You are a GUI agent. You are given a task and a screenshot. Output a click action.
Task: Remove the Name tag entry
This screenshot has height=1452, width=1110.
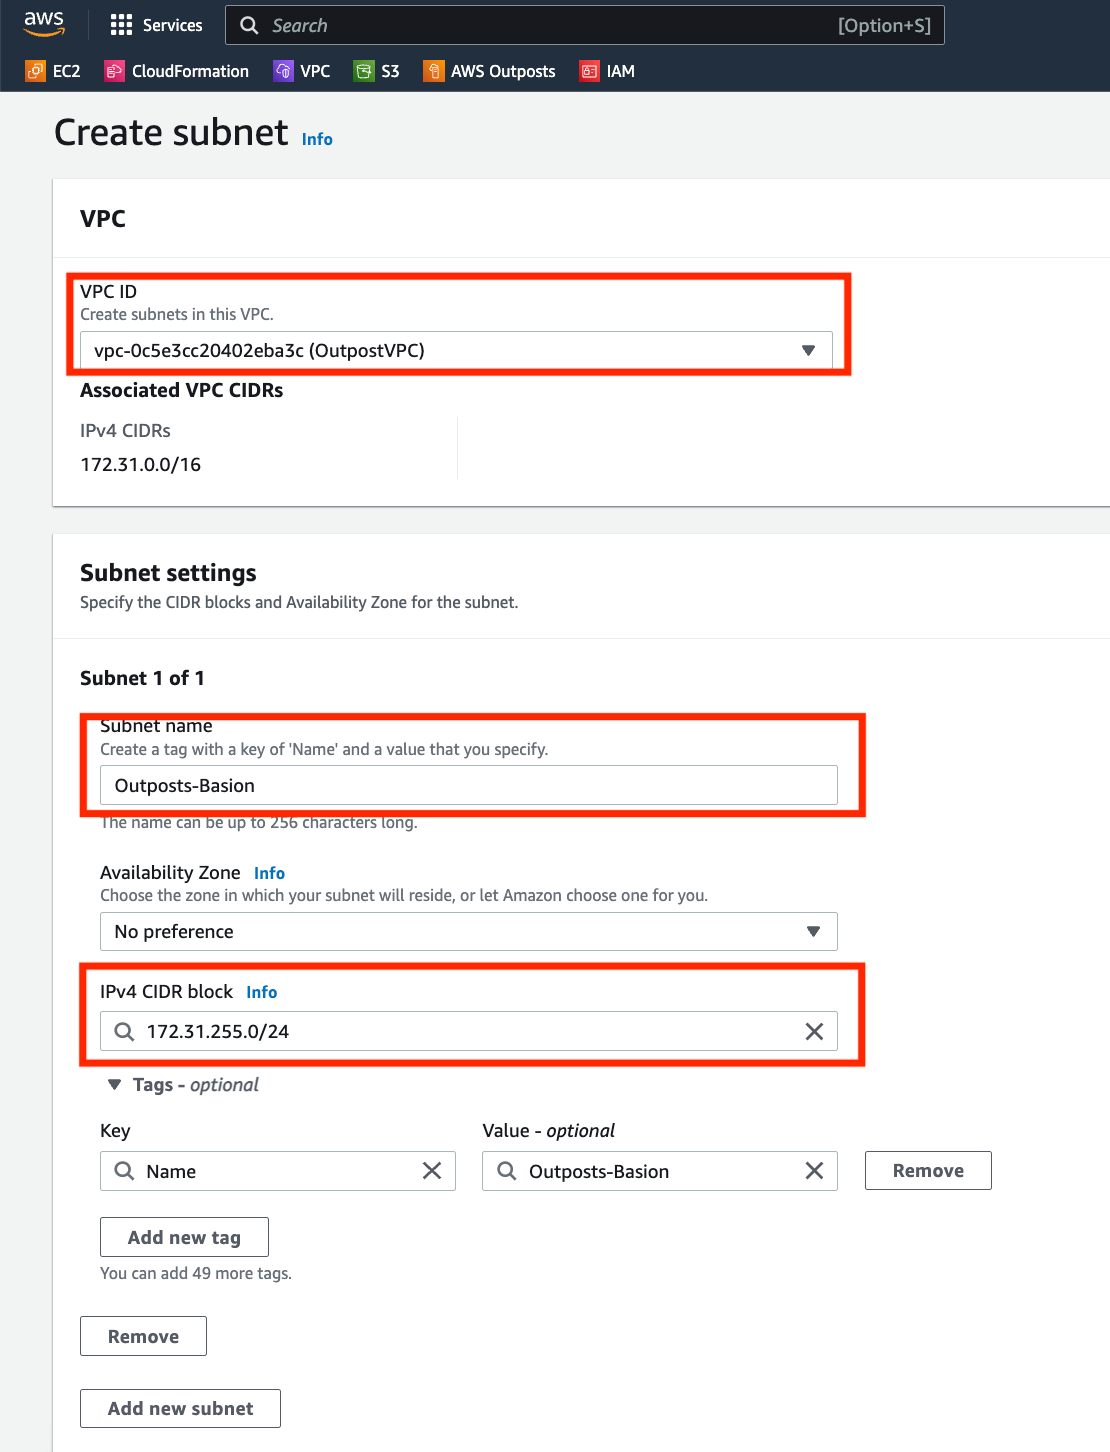pyautogui.click(x=927, y=1170)
